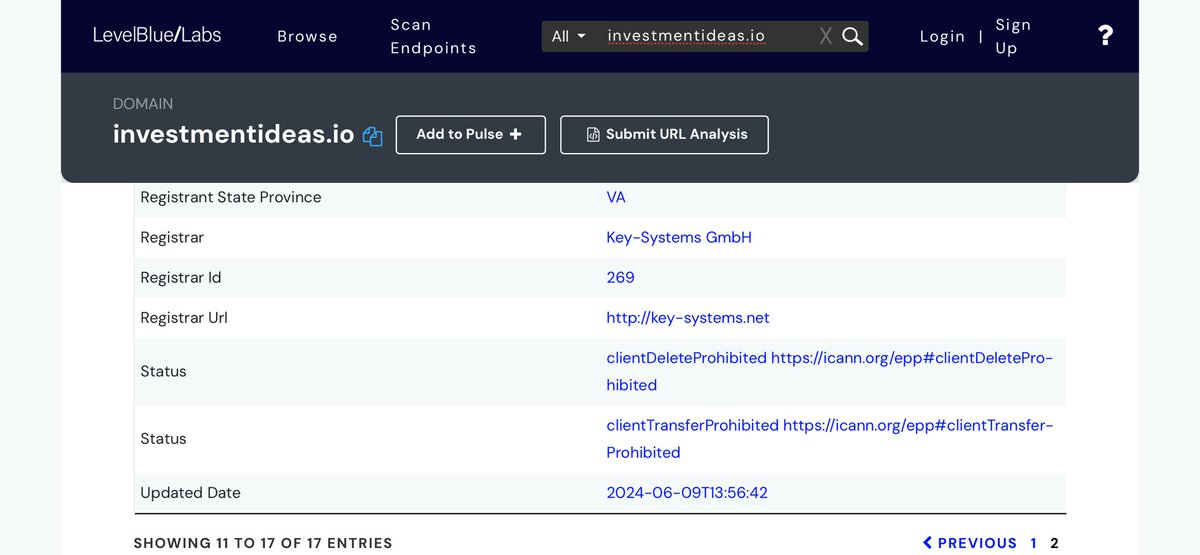Follow the http://key-systems.net registrar URL

pos(687,318)
